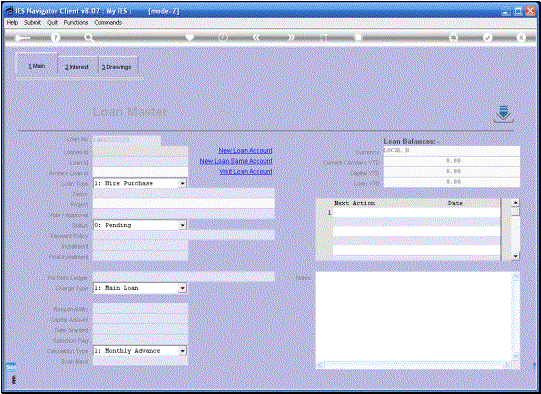Click the Payment Policy input field
This screenshot has width=541, height=394.
point(184,235)
